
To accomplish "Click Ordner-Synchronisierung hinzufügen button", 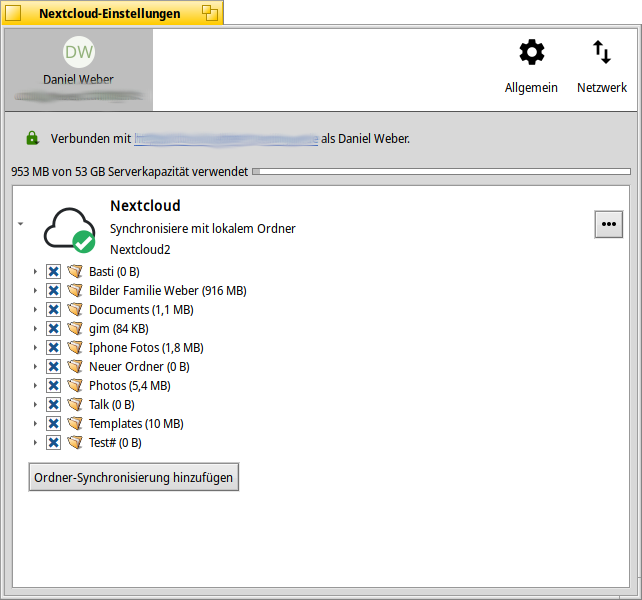I will pyautogui.click(x=134, y=478).
